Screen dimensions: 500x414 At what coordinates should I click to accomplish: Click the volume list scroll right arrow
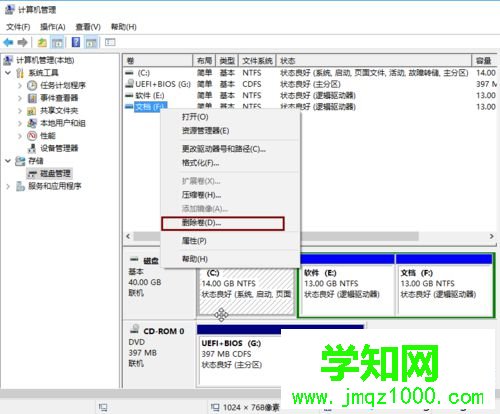coord(492,236)
